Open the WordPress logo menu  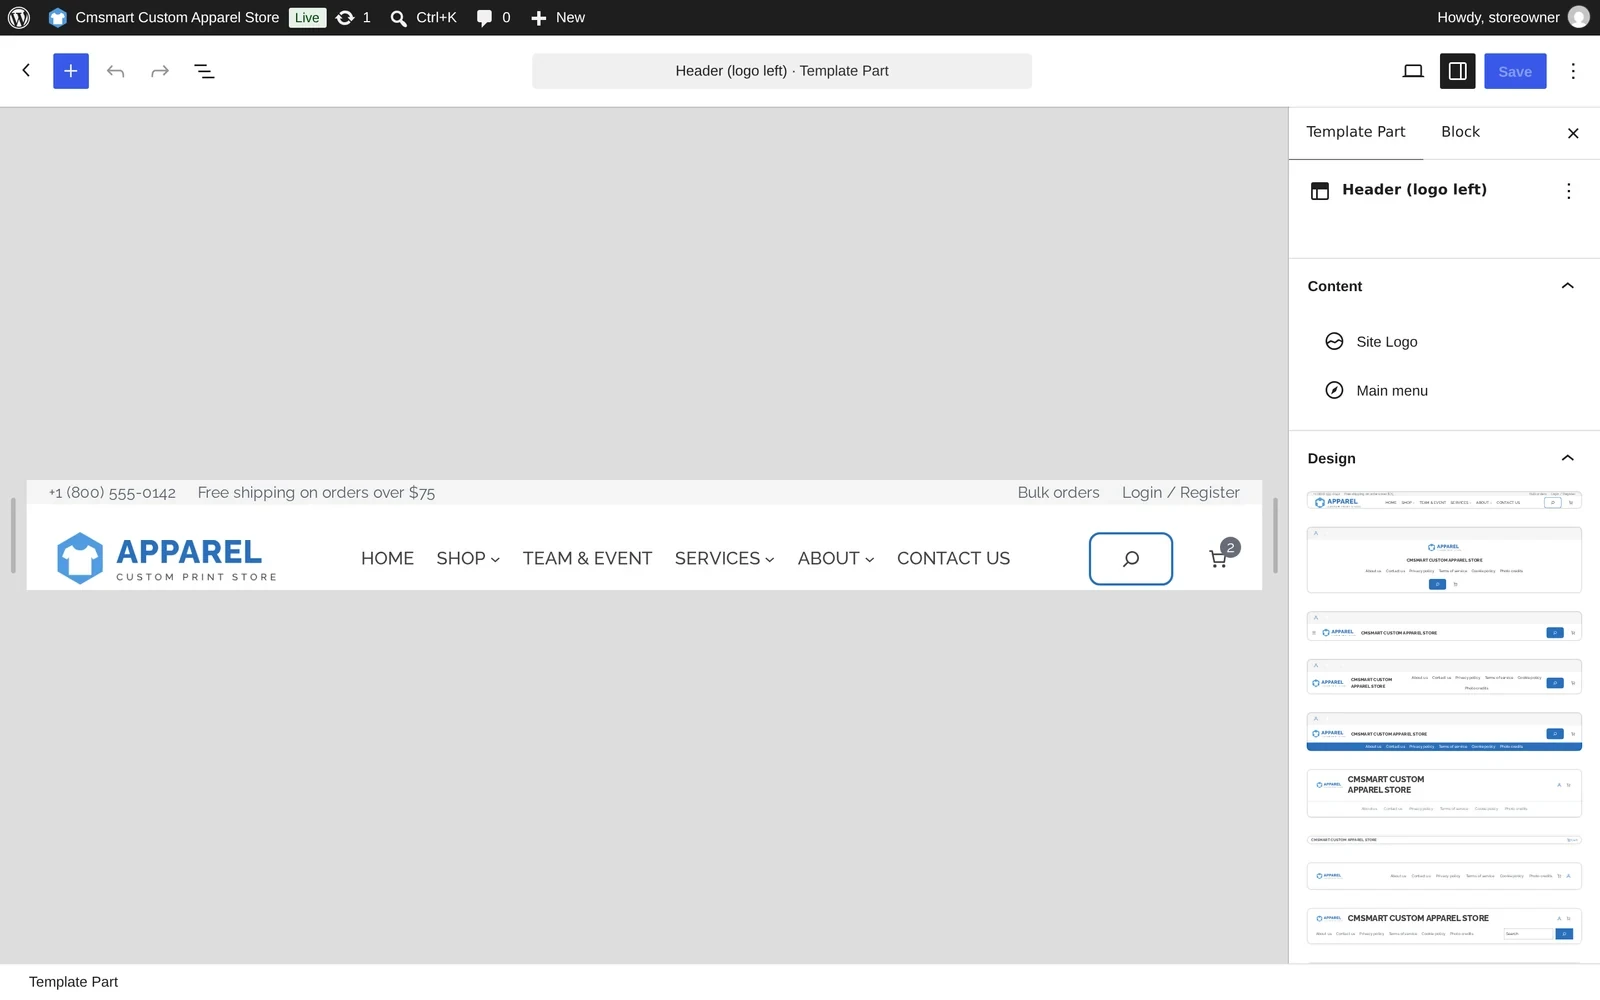pyautogui.click(x=19, y=17)
